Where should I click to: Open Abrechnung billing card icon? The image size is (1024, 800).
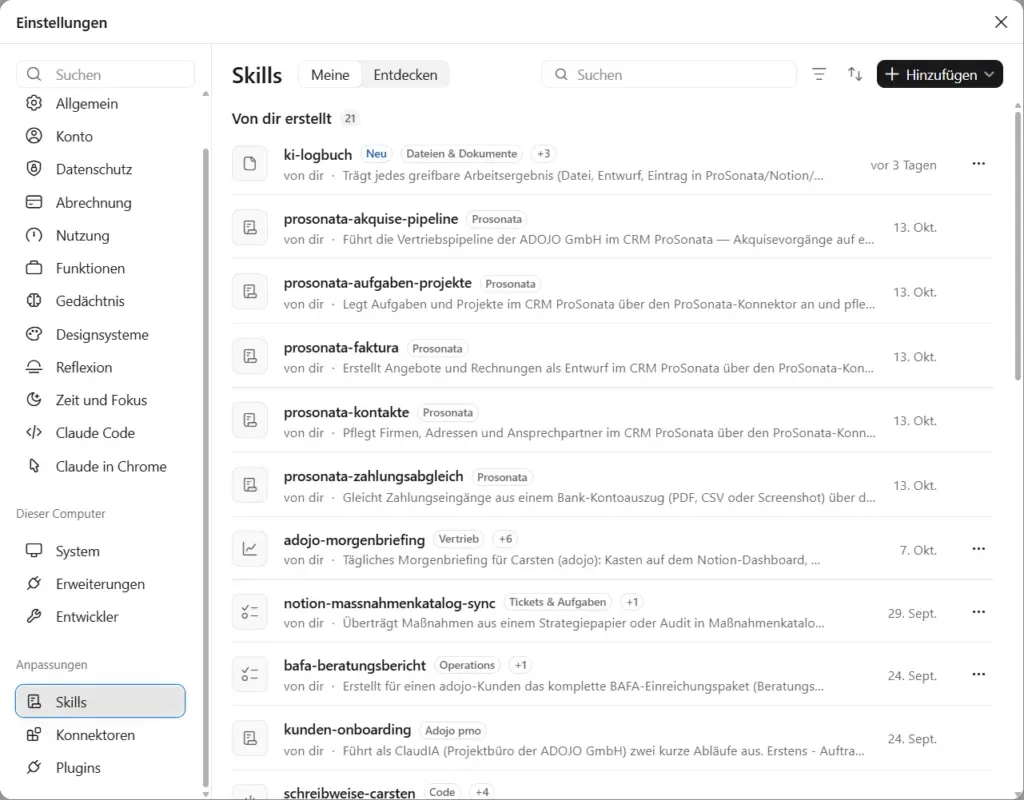(x=34, y=202)
